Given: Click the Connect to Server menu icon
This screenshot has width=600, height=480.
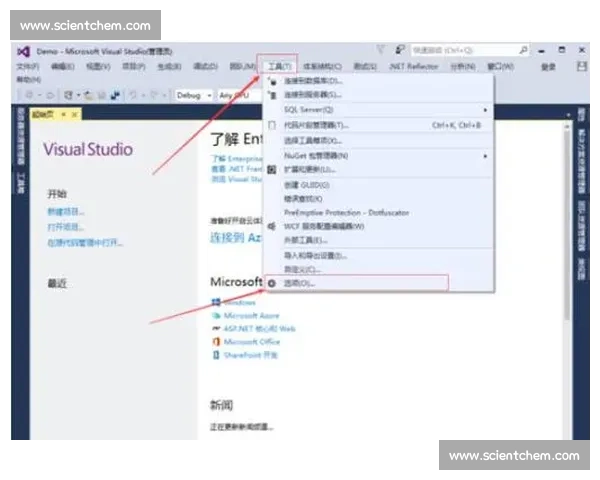Looking at the screenshot, I should pos(272,95).
